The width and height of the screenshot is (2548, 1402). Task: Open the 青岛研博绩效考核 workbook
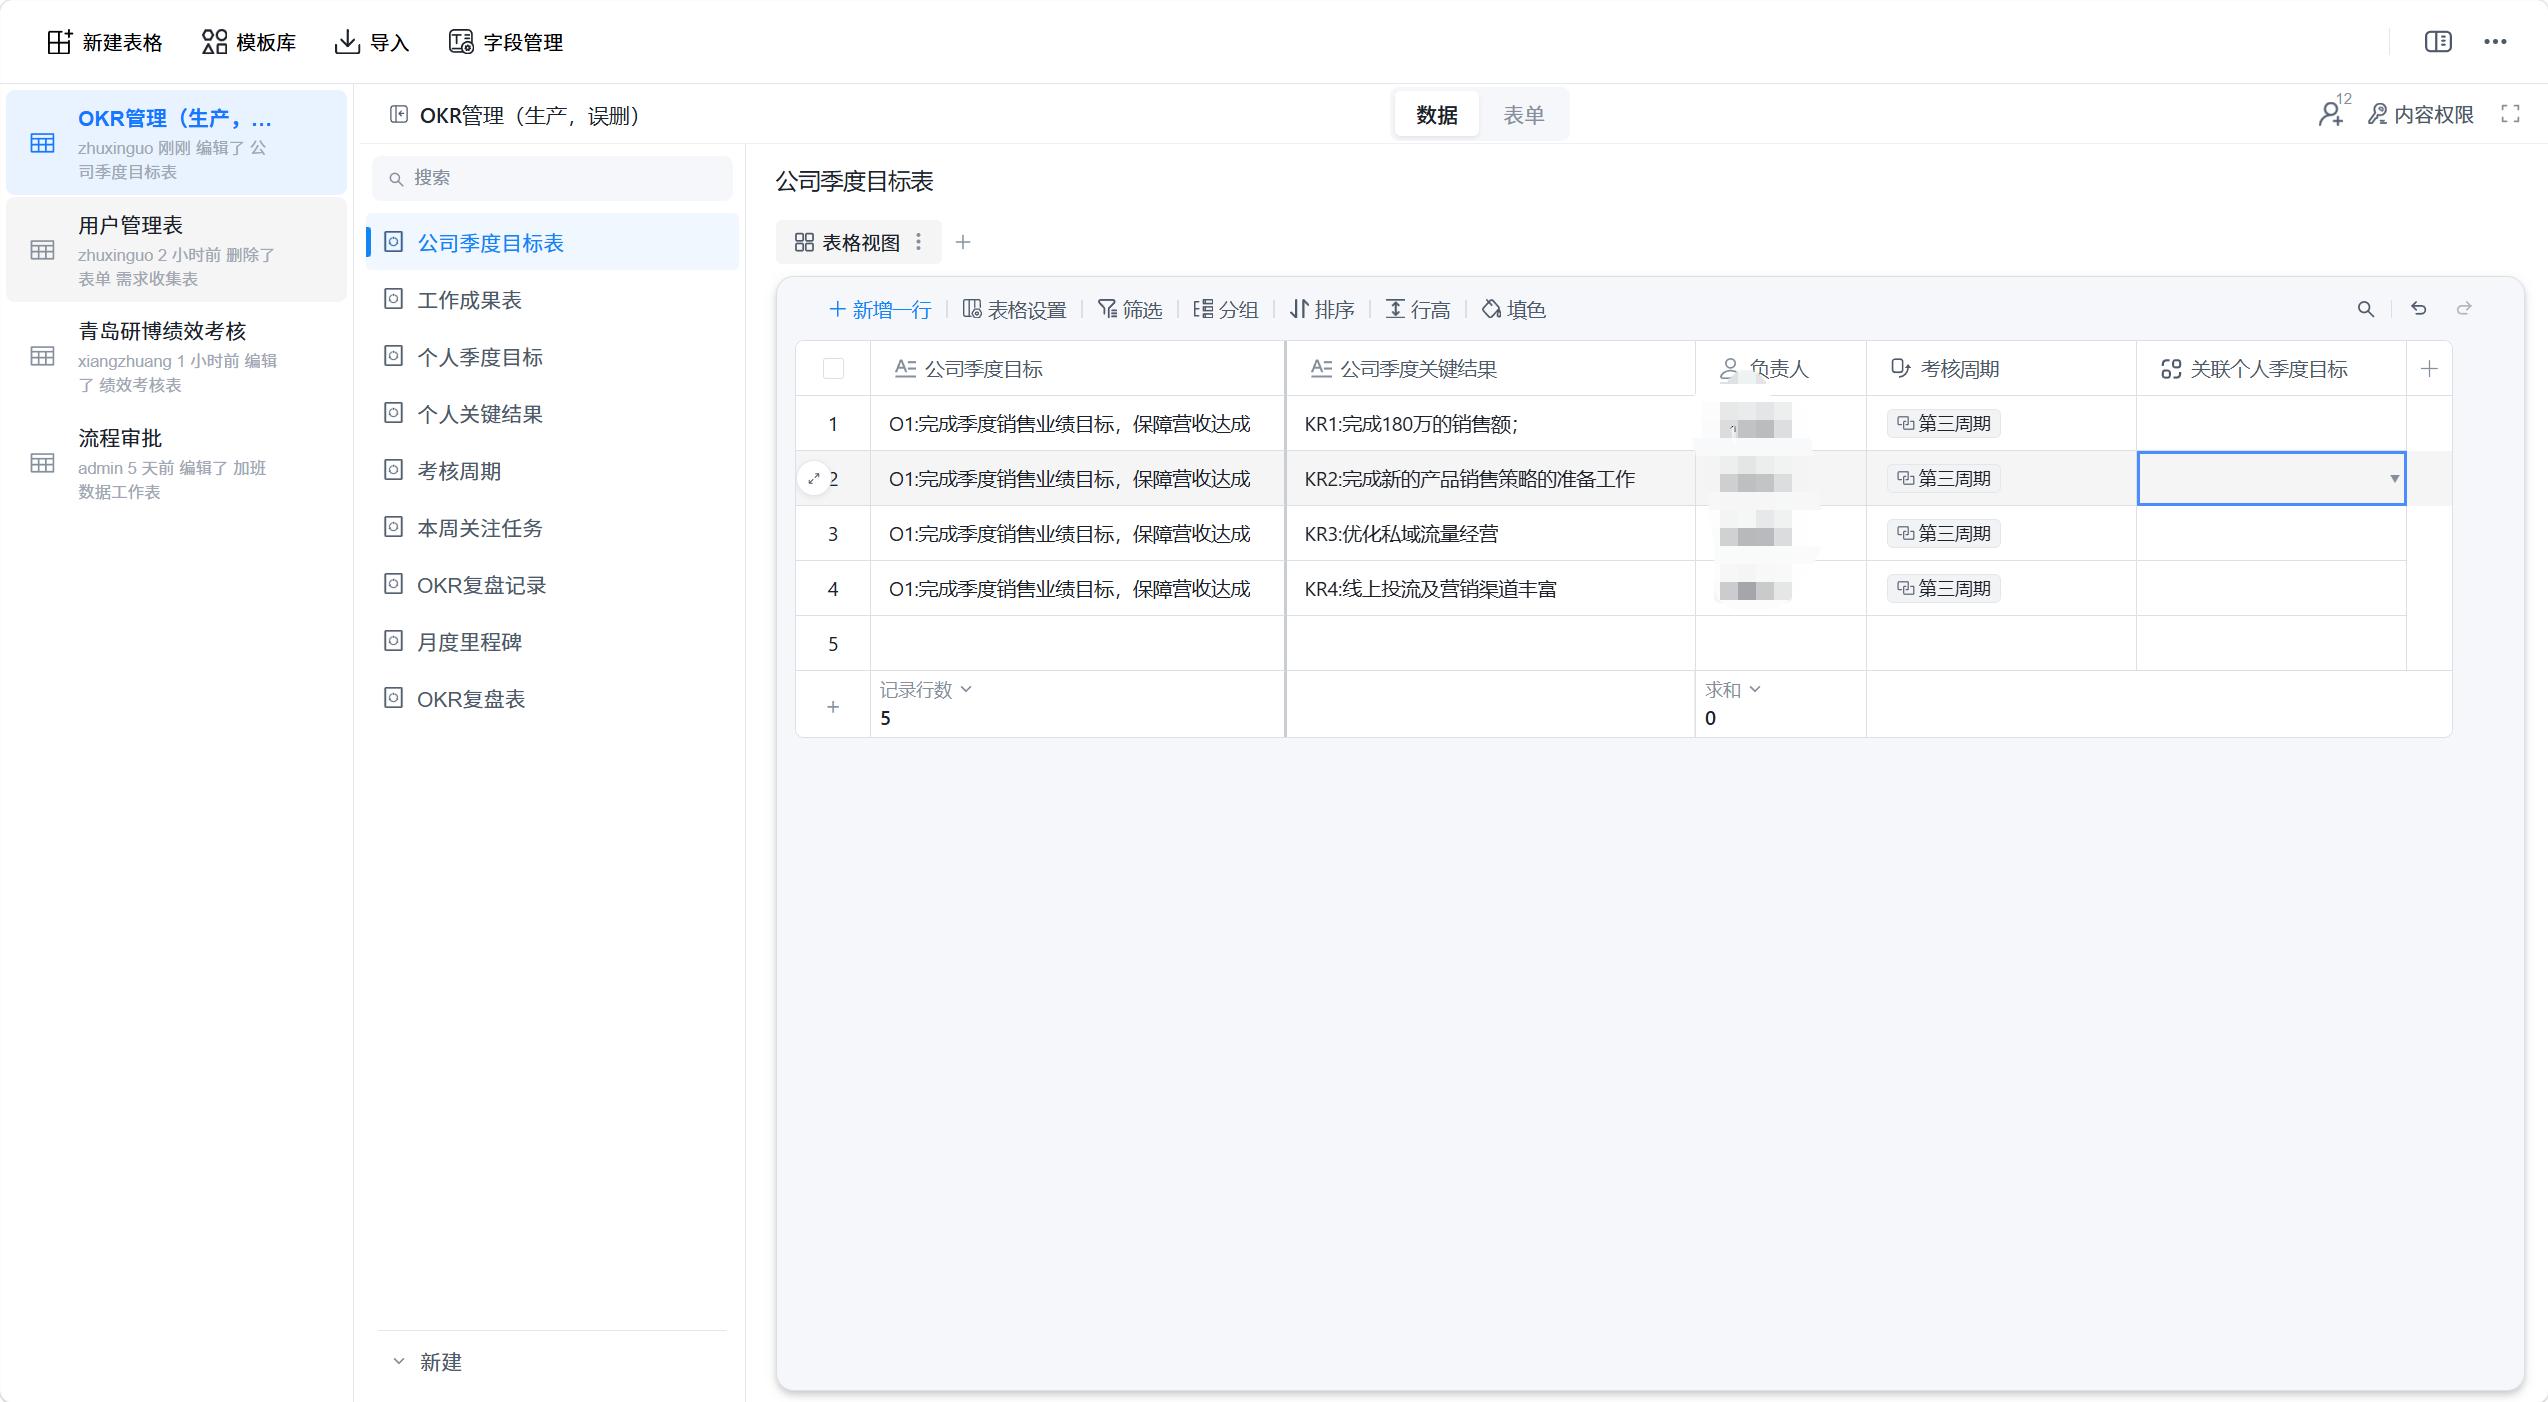[176, 356]
